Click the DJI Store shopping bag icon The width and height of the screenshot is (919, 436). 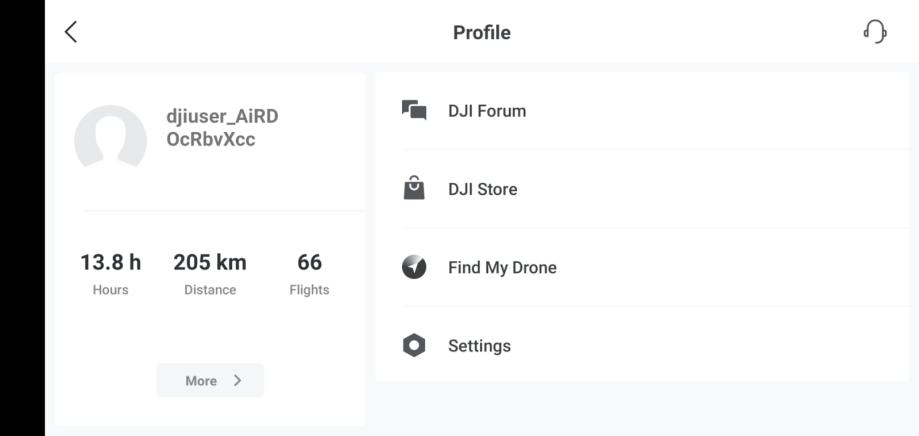pyautogui.click(x=414, y=188)
